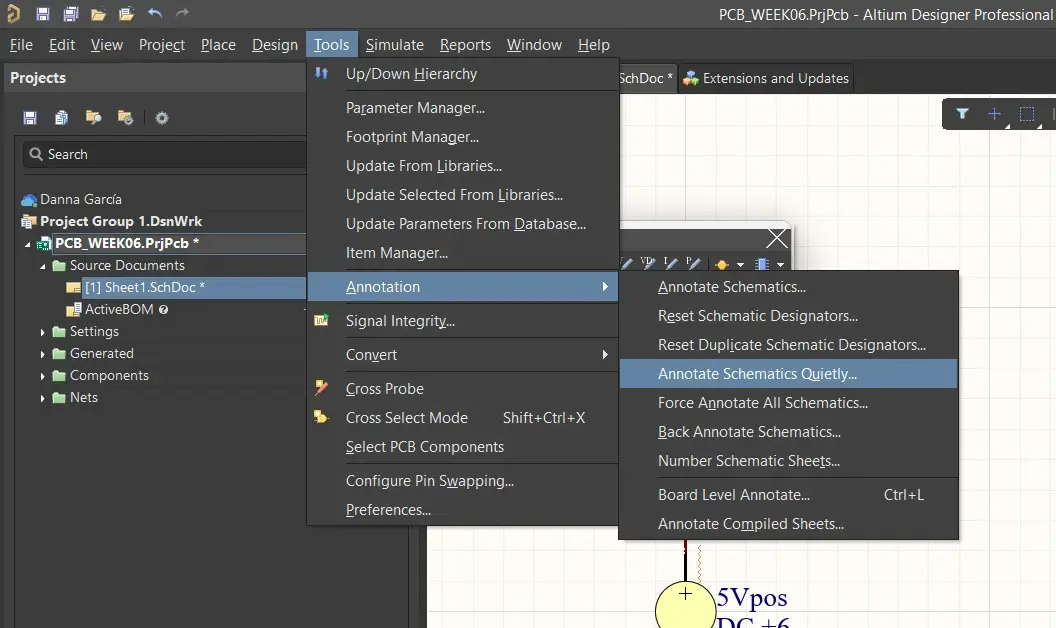The width and height of the screenshot is (1056, 628).
Task: Choose Configure Pin Swapping
Action: click(x=463, y=480)
